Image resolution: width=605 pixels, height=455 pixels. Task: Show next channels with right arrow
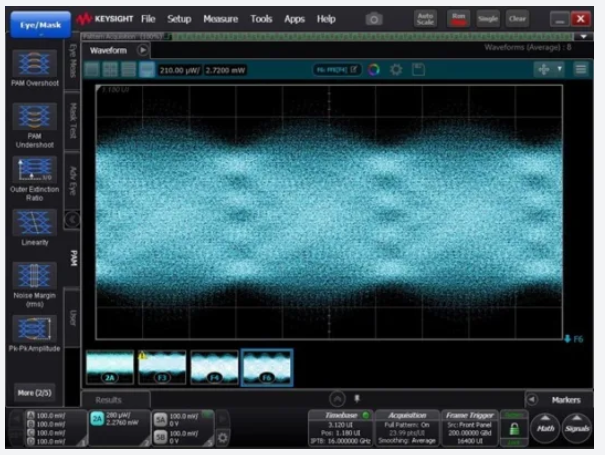(x=223, y=418)
